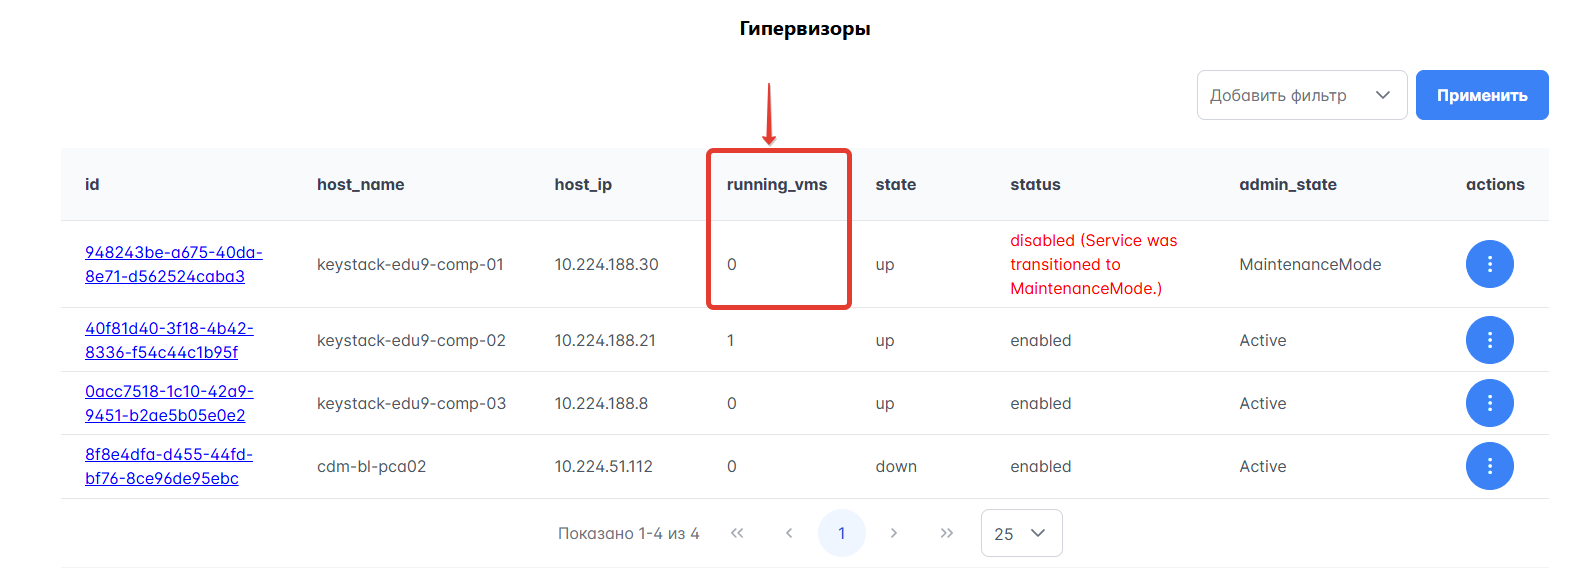The image size is (1586, 570).
Task: Click the admin_state column header
Action: (1287, 184)
